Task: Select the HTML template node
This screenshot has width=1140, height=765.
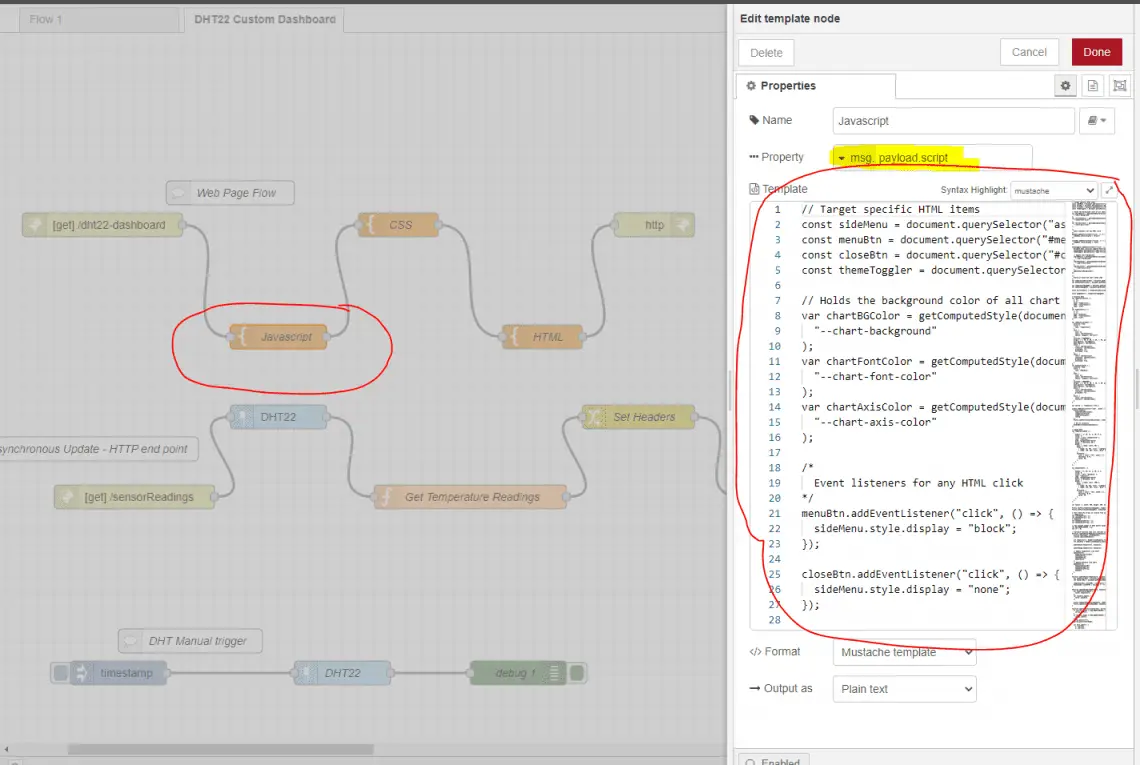Action: point(547,337)
